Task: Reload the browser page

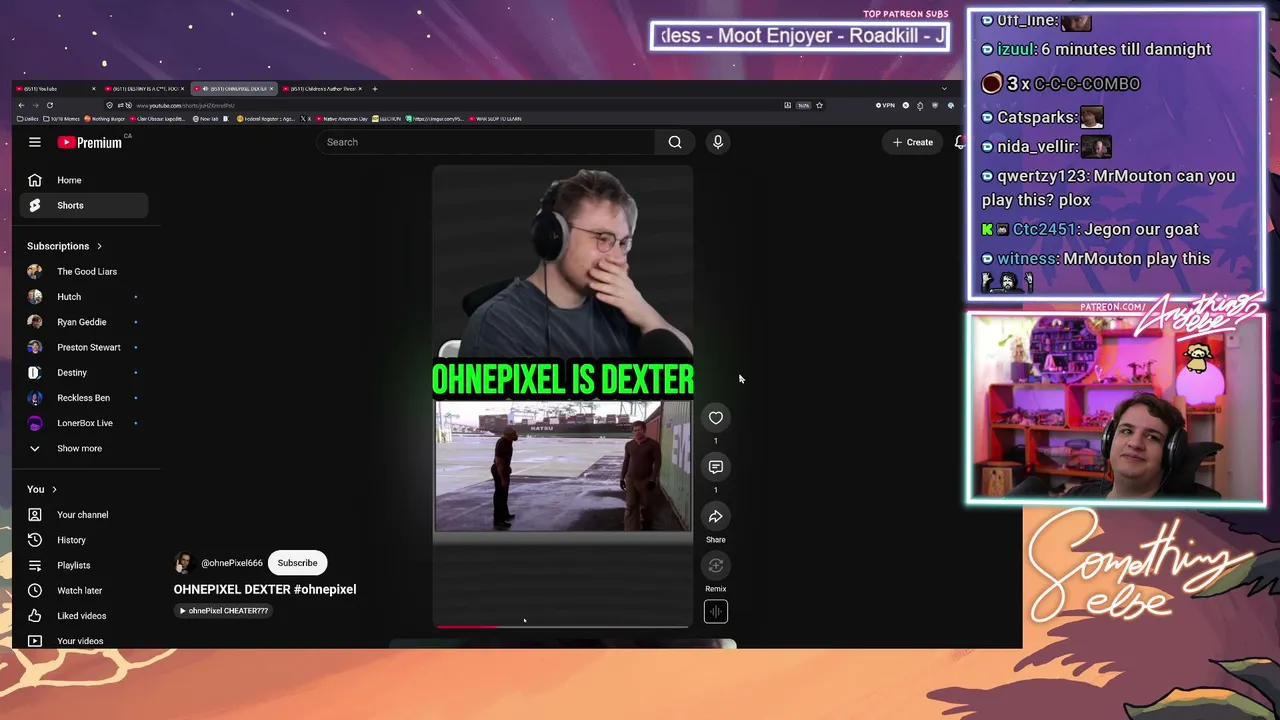Action: coord(49,105)
